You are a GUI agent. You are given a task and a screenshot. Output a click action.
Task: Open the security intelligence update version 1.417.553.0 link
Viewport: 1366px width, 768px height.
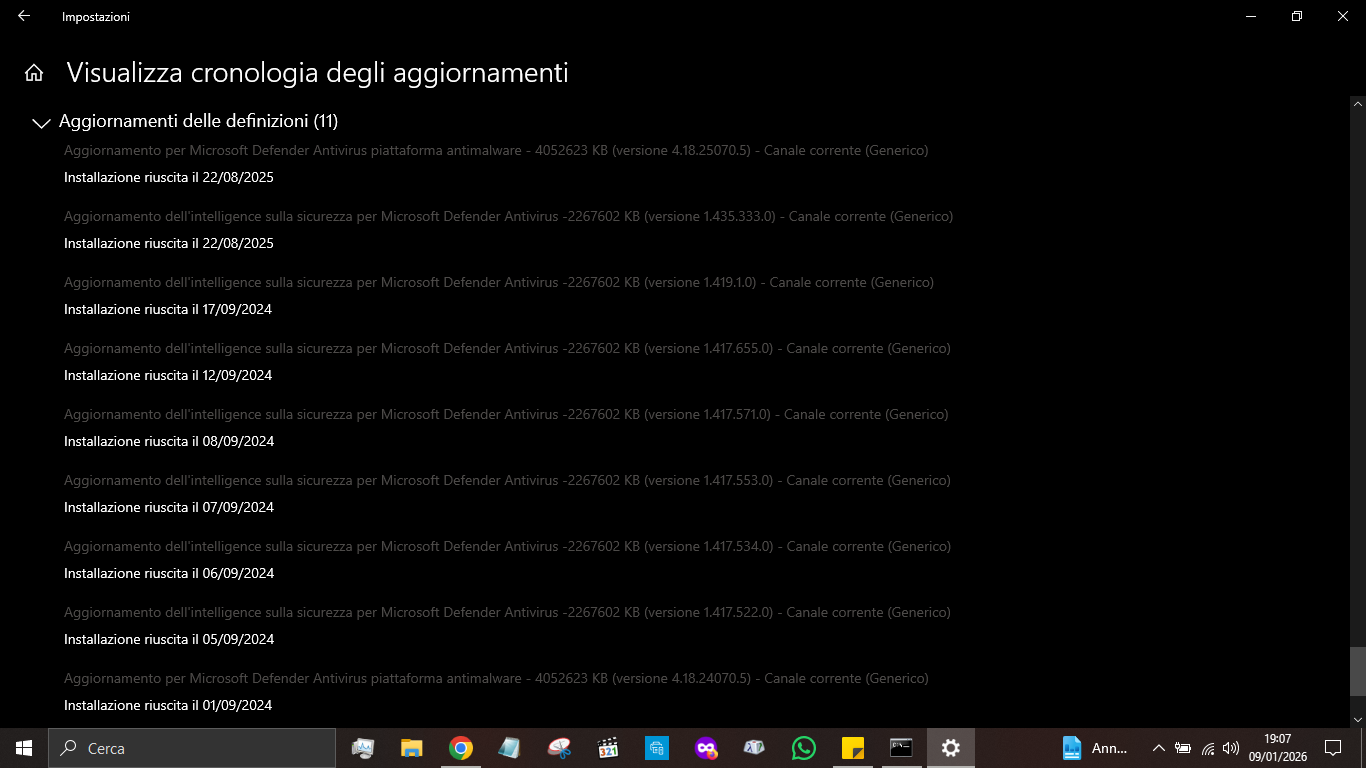pyautogui.click(x=507, y=480)
